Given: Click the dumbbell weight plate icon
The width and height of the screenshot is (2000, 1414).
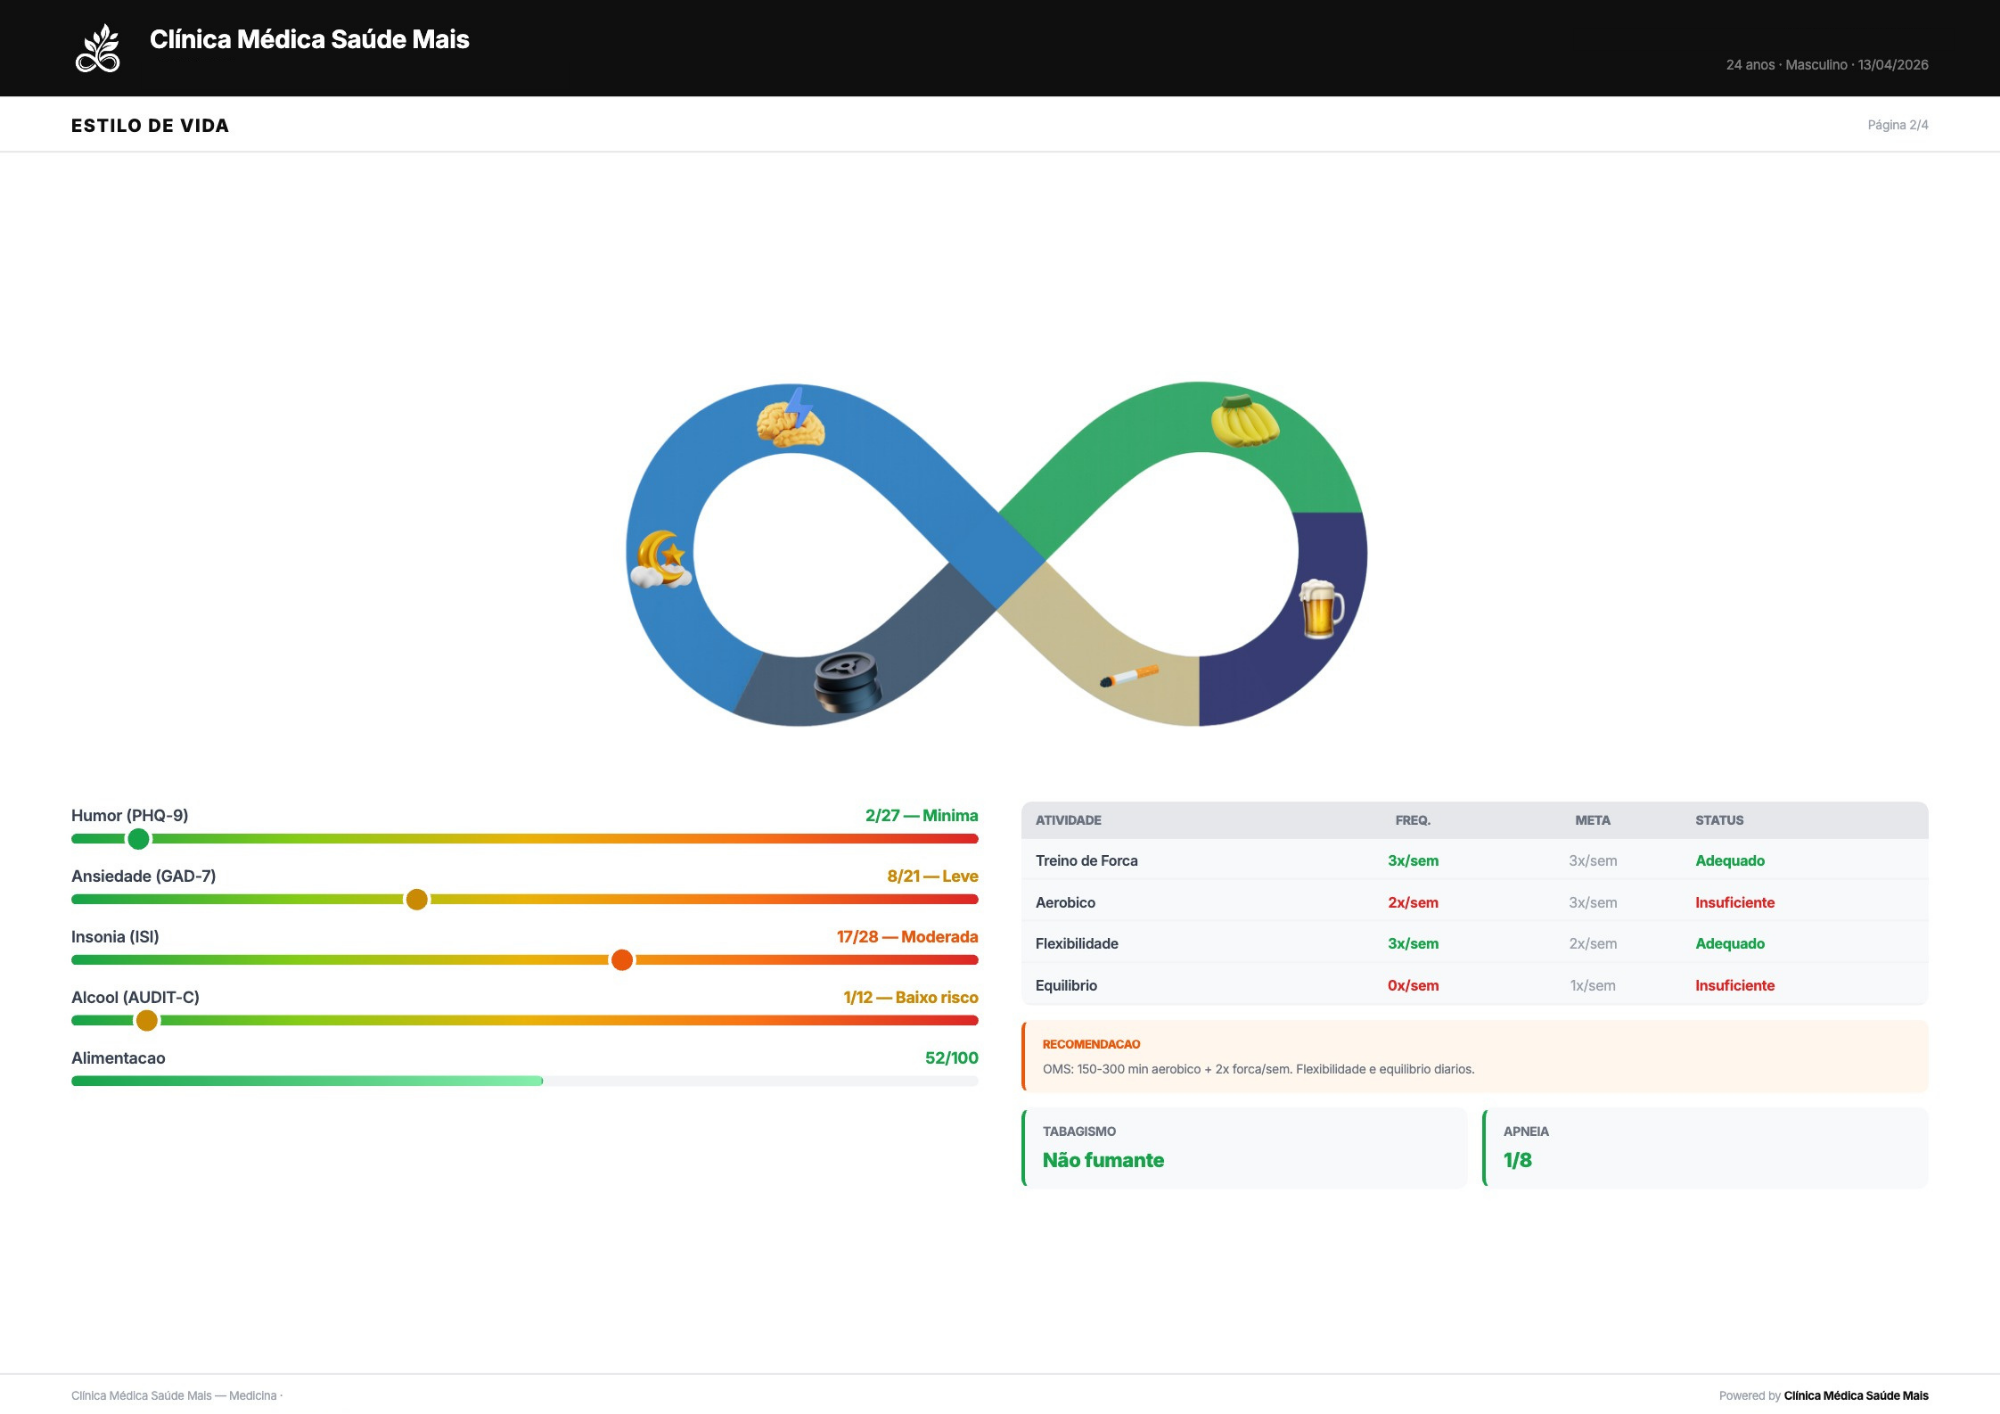Looking at the screenshot, I should 847,682.
